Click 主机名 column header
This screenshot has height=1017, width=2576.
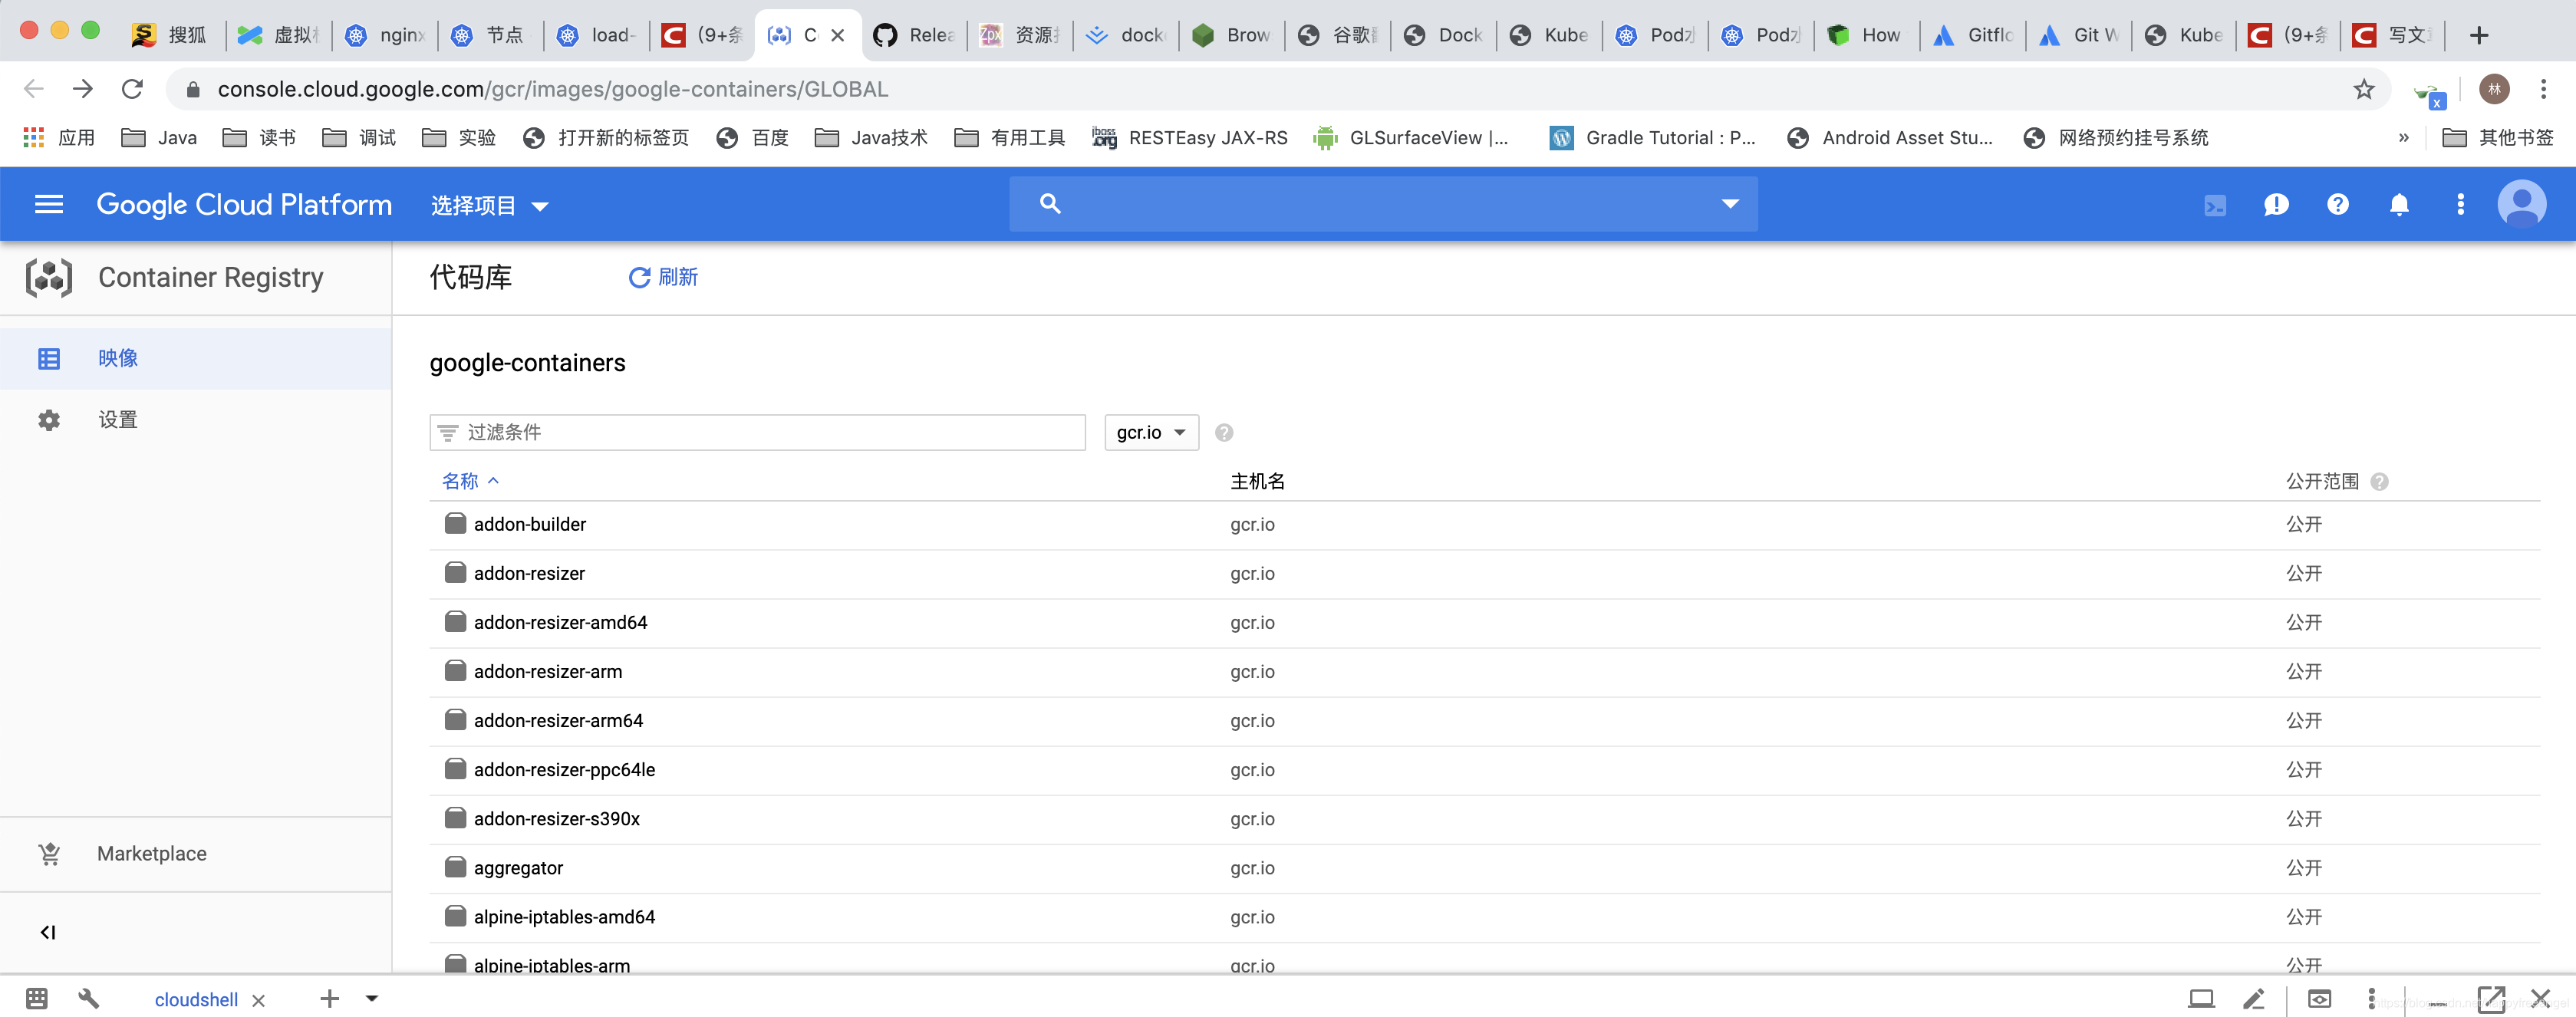pyautogui.click(x=1257, y=482)
